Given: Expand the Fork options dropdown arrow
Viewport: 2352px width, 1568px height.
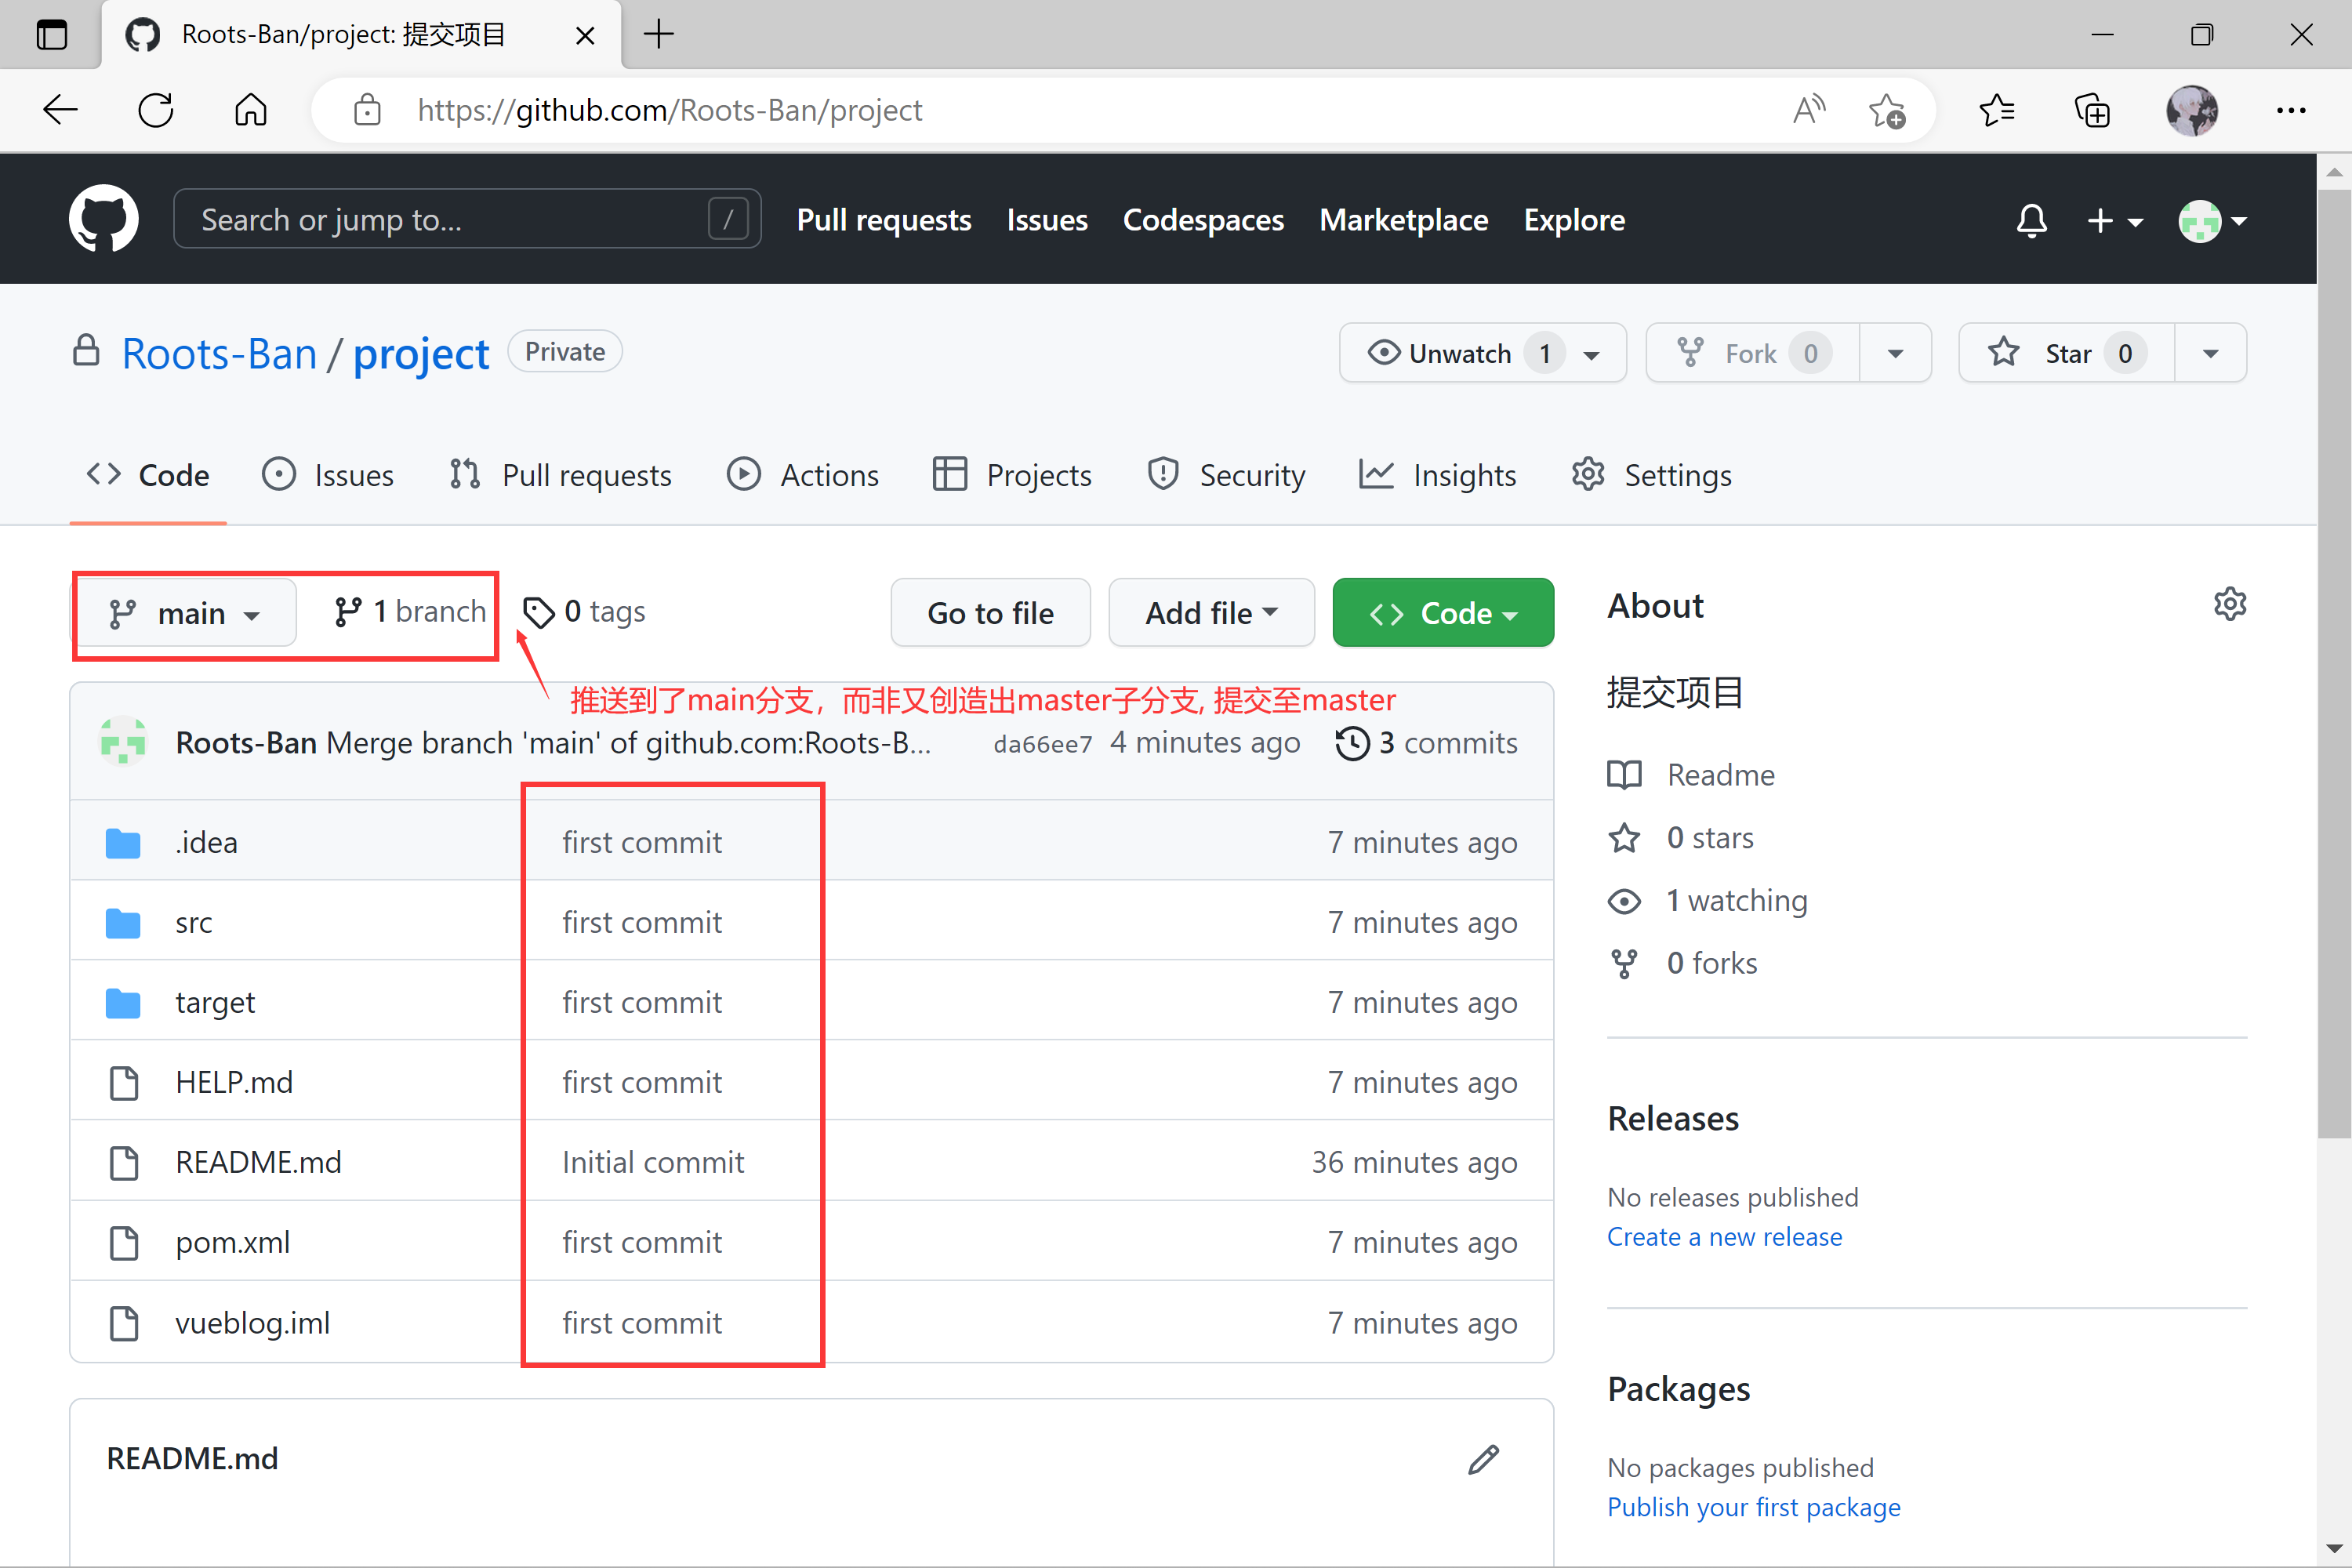Looking at the screenshot, I should point(1895,353).
